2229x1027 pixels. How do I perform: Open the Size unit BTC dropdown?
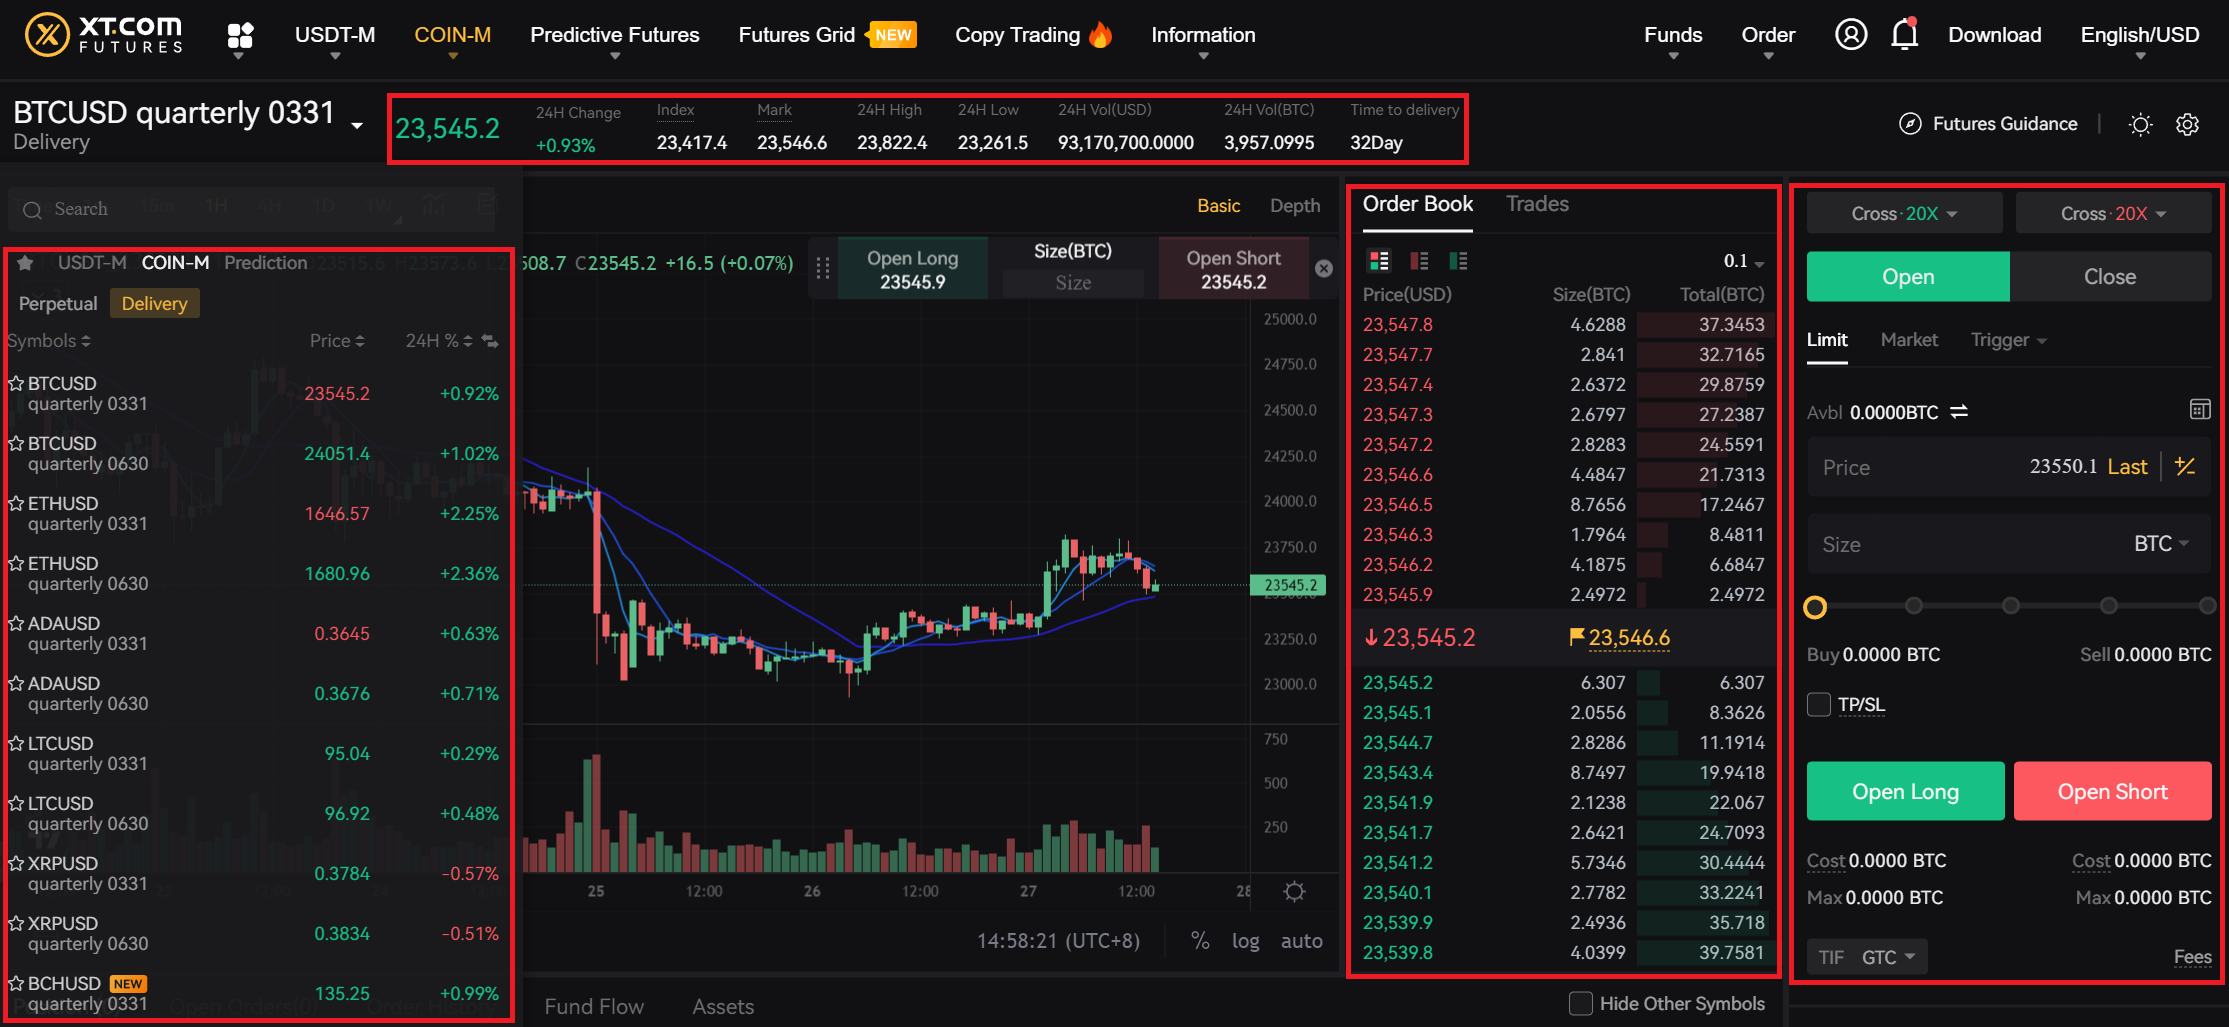(x=2161, y=544)
